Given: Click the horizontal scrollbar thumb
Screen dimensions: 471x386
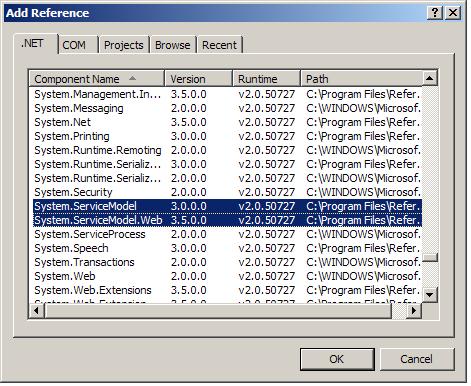Looking at the screenshot, I should [x=218, y=311].
